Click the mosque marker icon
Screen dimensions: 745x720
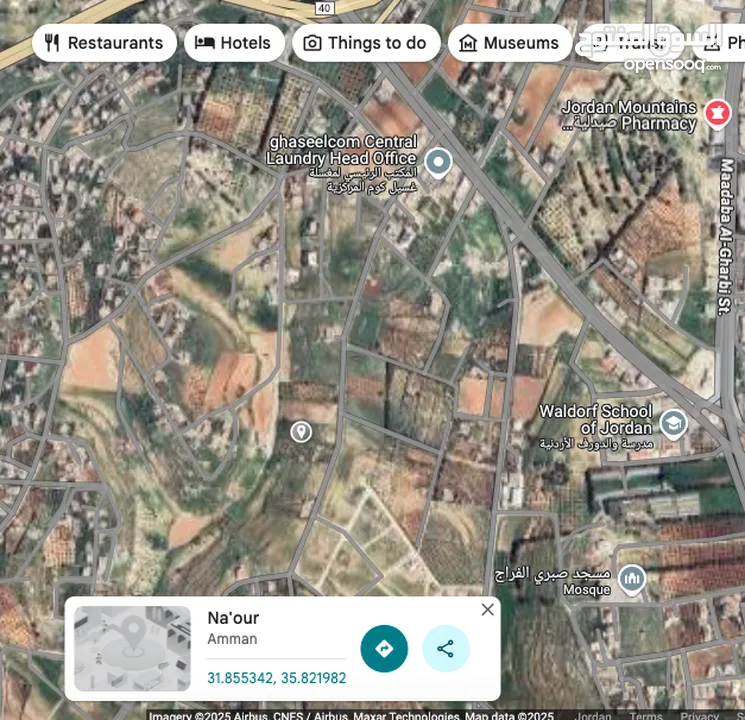pos(631,579)
